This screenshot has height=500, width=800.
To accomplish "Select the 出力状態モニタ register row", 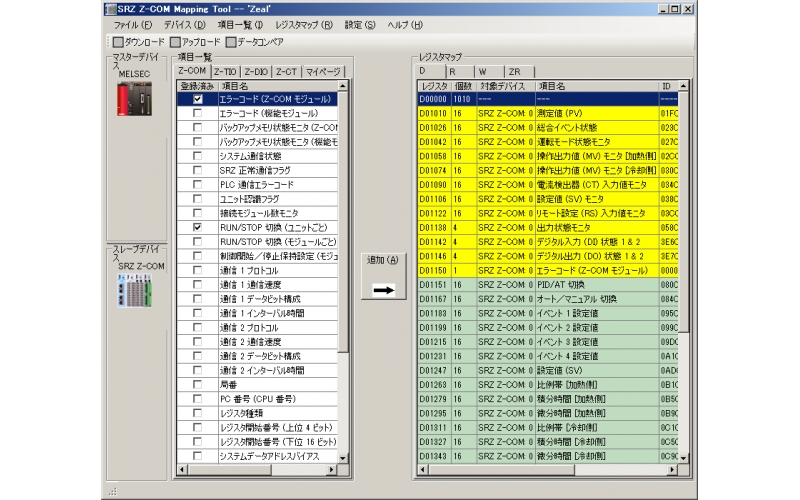I will 548,228.
